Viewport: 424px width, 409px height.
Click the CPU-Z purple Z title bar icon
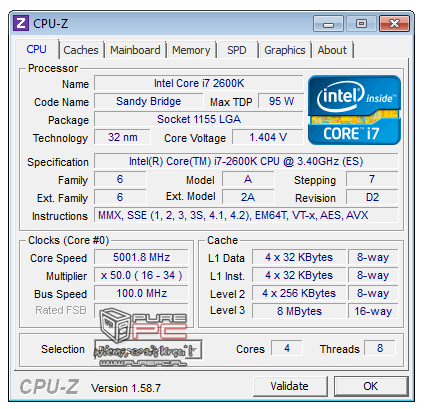pyautogui.click(x=21, y=23)
